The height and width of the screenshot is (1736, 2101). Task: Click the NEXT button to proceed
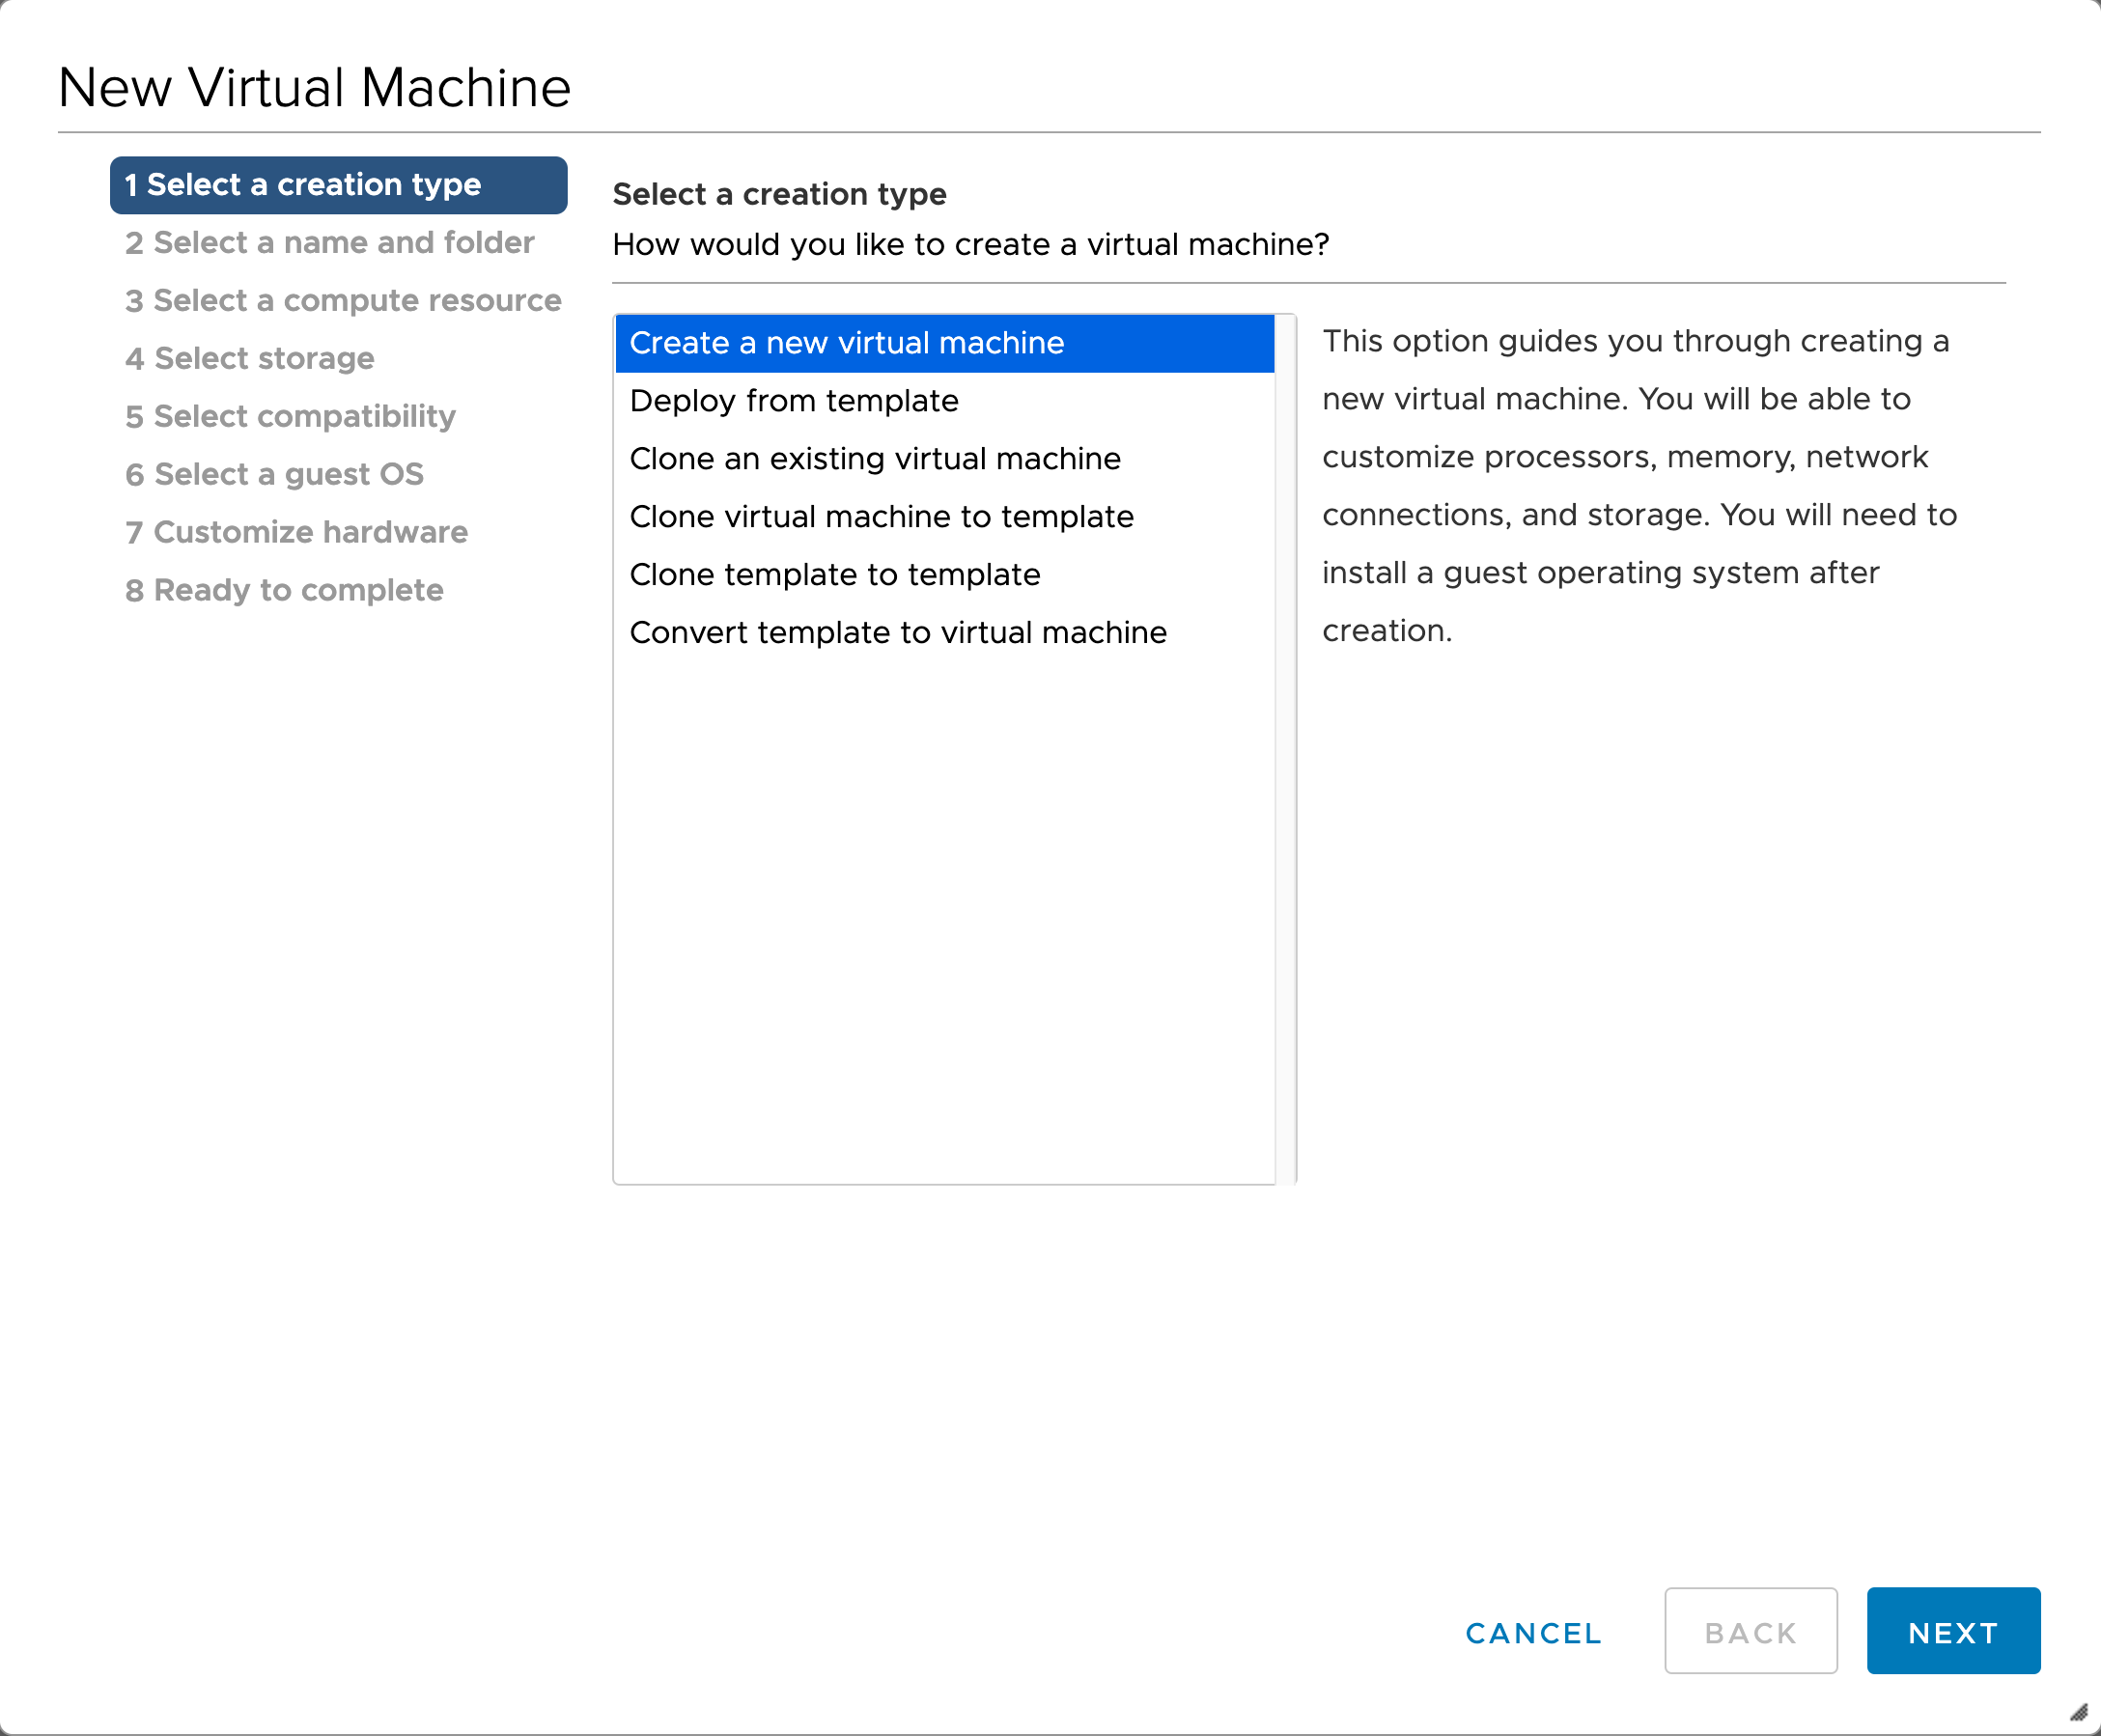(x=1954, y=1632)
